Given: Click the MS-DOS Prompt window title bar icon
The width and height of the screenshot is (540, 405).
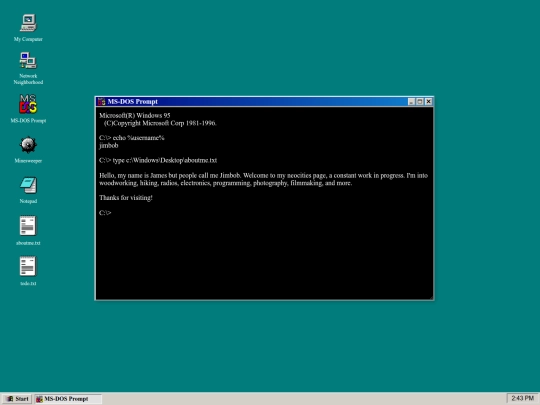Looking at the screenshot, I should point(101,102).
